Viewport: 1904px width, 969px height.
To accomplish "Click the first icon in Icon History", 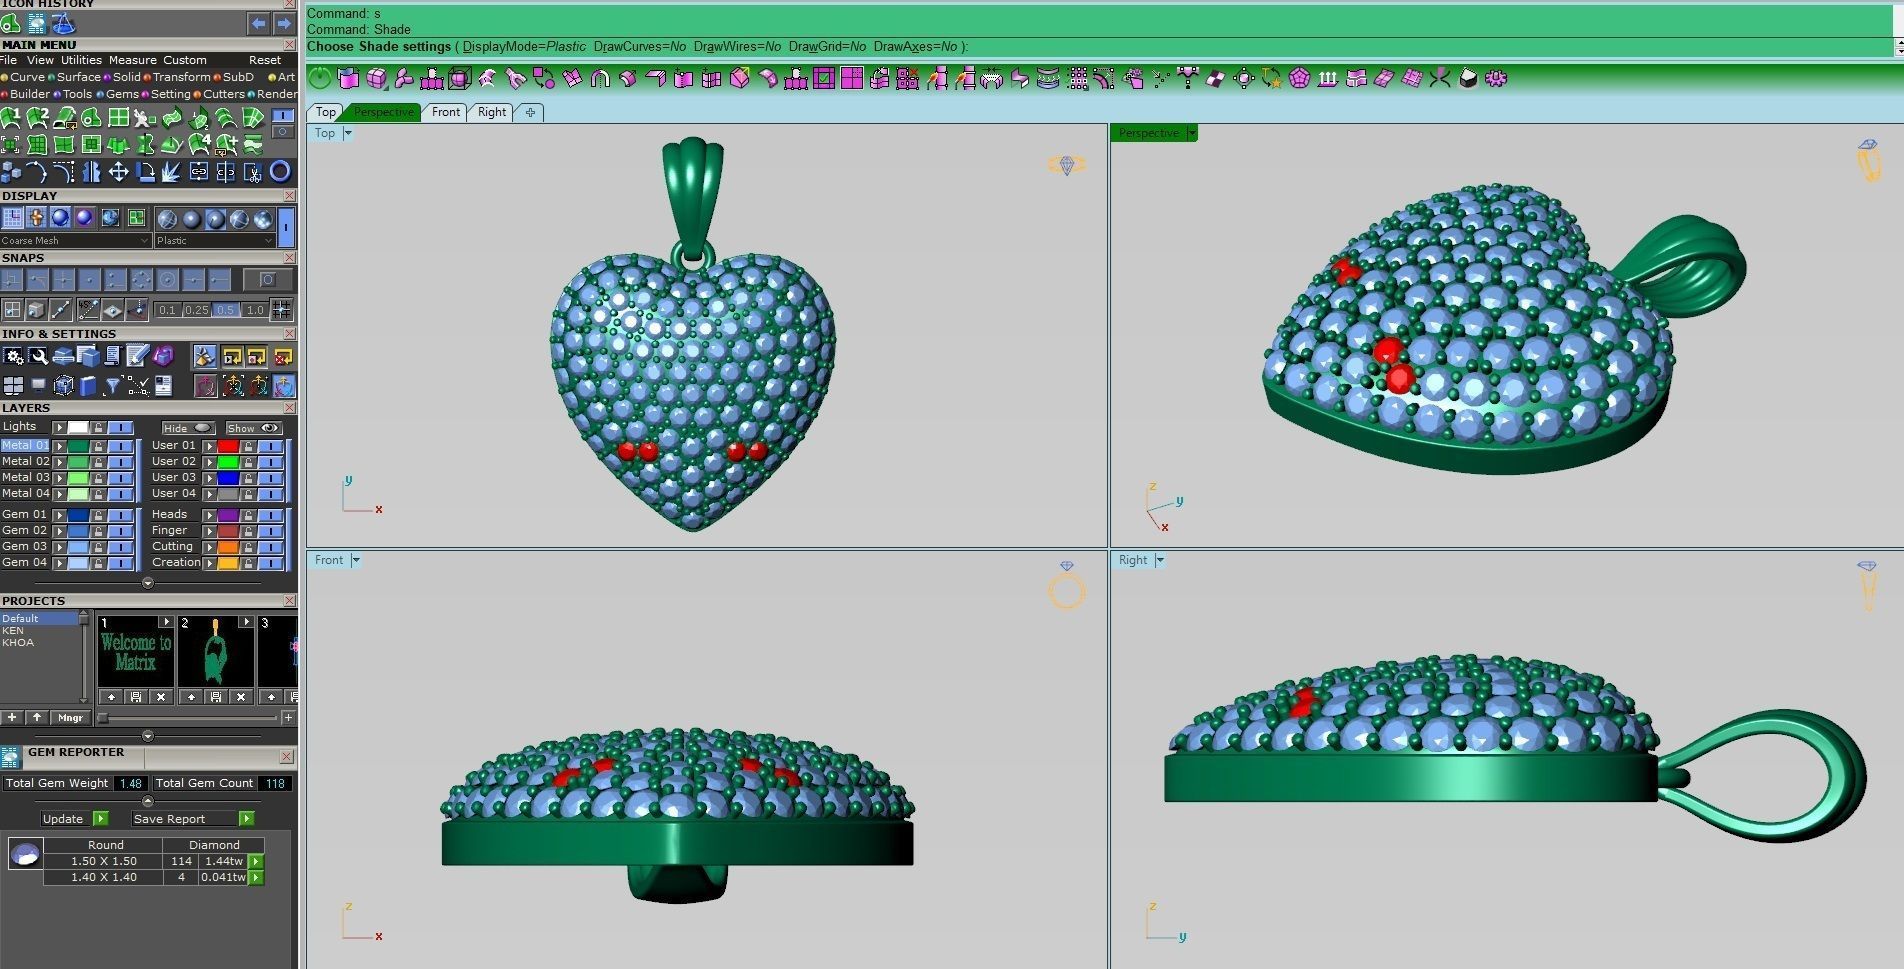I will pos(11,23).
